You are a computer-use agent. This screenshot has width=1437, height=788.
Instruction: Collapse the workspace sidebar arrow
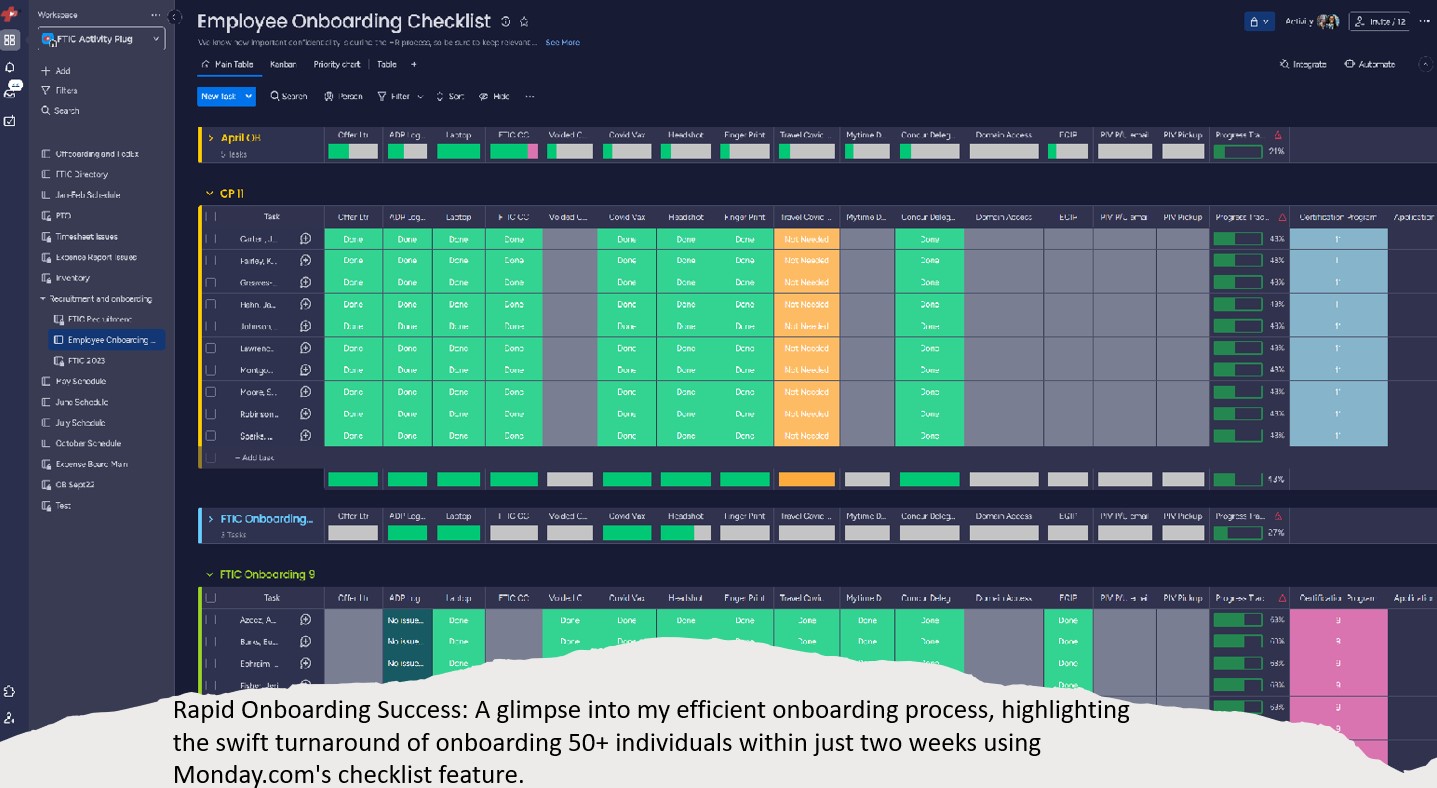pos(175,17)
